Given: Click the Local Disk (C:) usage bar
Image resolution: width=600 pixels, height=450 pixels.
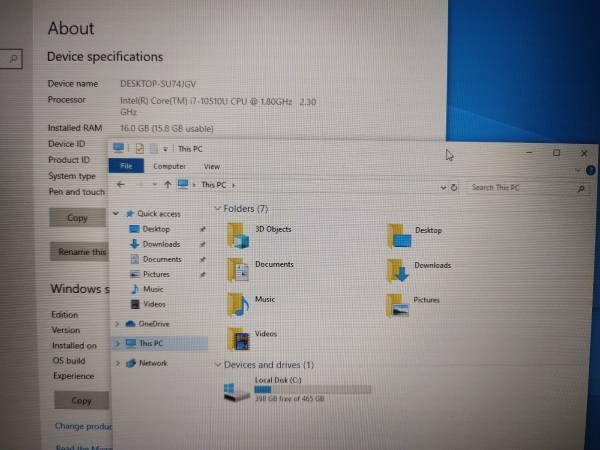Looking at the screenshot, I should (312, 390).
